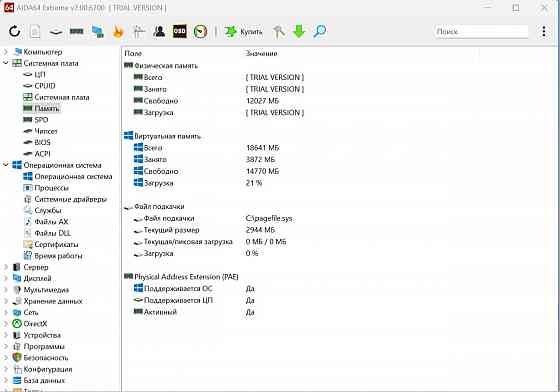This screenshot has width=560, height=392.
Task: Focus the Поиск search field
Action: (481, 31)
